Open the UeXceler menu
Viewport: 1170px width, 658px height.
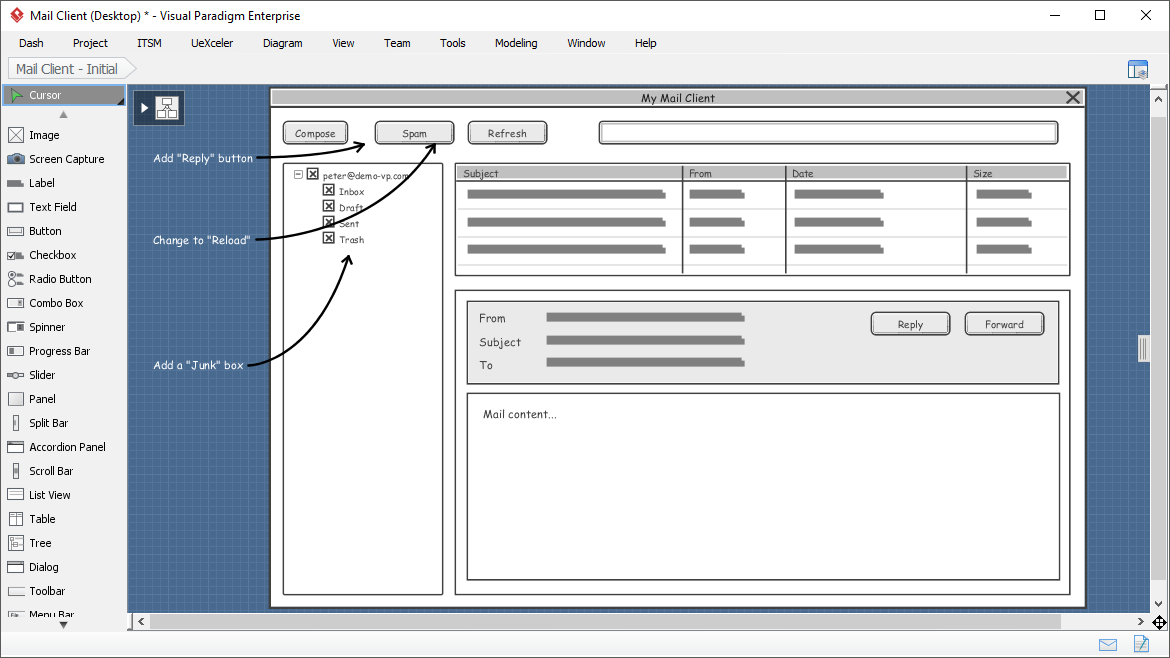(212, 43)
